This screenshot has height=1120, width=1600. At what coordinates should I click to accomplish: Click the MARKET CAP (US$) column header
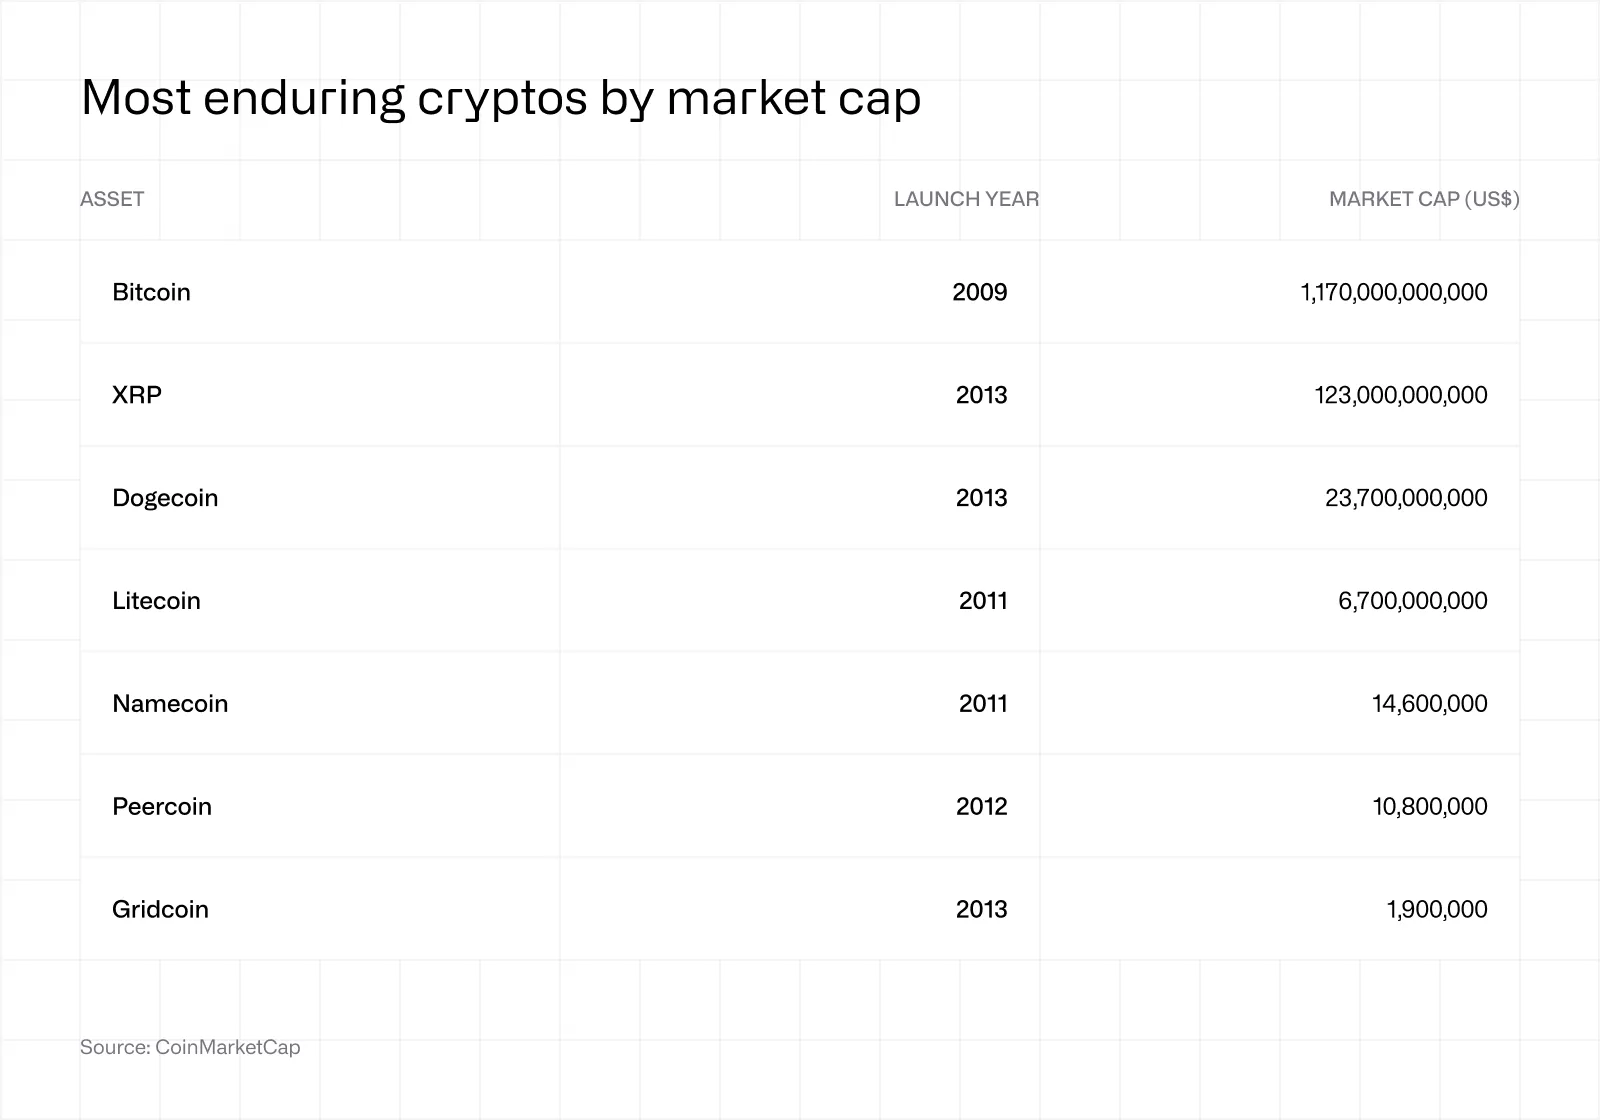pos(1424,199)
